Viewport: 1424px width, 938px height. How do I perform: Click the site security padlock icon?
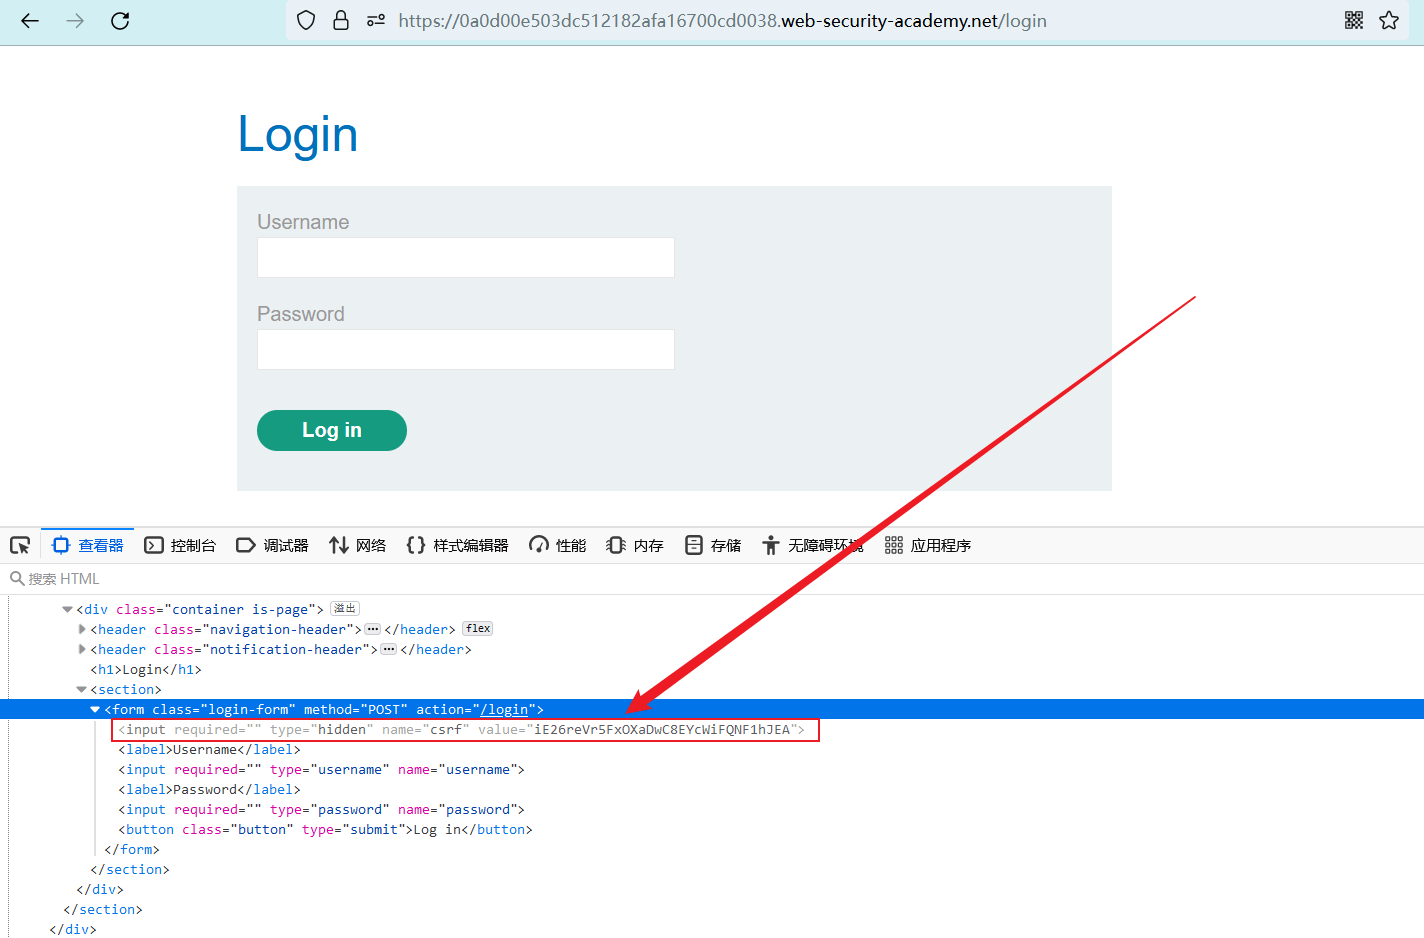pyautogui.click(x=341, y=20)
